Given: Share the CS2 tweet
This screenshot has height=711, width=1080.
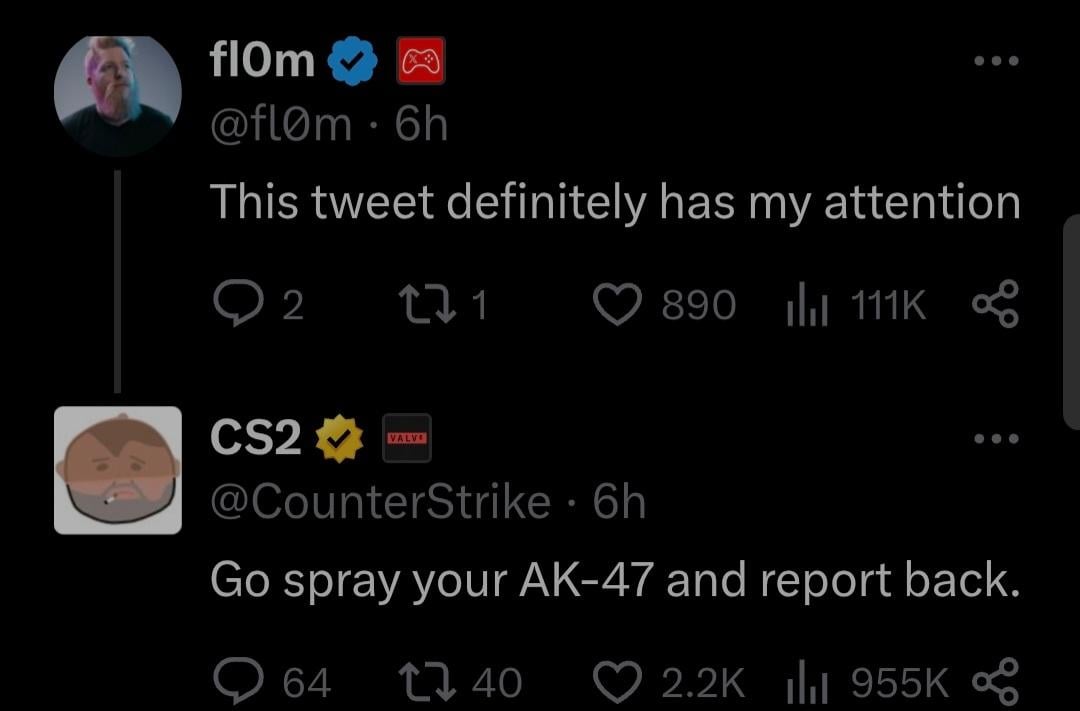Looking at the screenshot, I should coord(996,682).
